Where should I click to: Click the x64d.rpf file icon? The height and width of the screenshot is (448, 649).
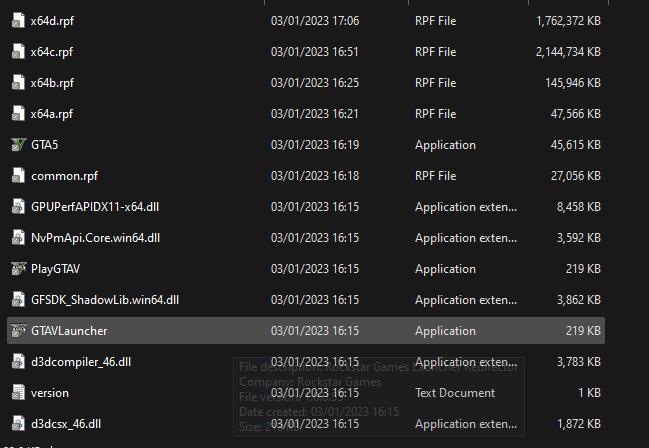(18, 20)
